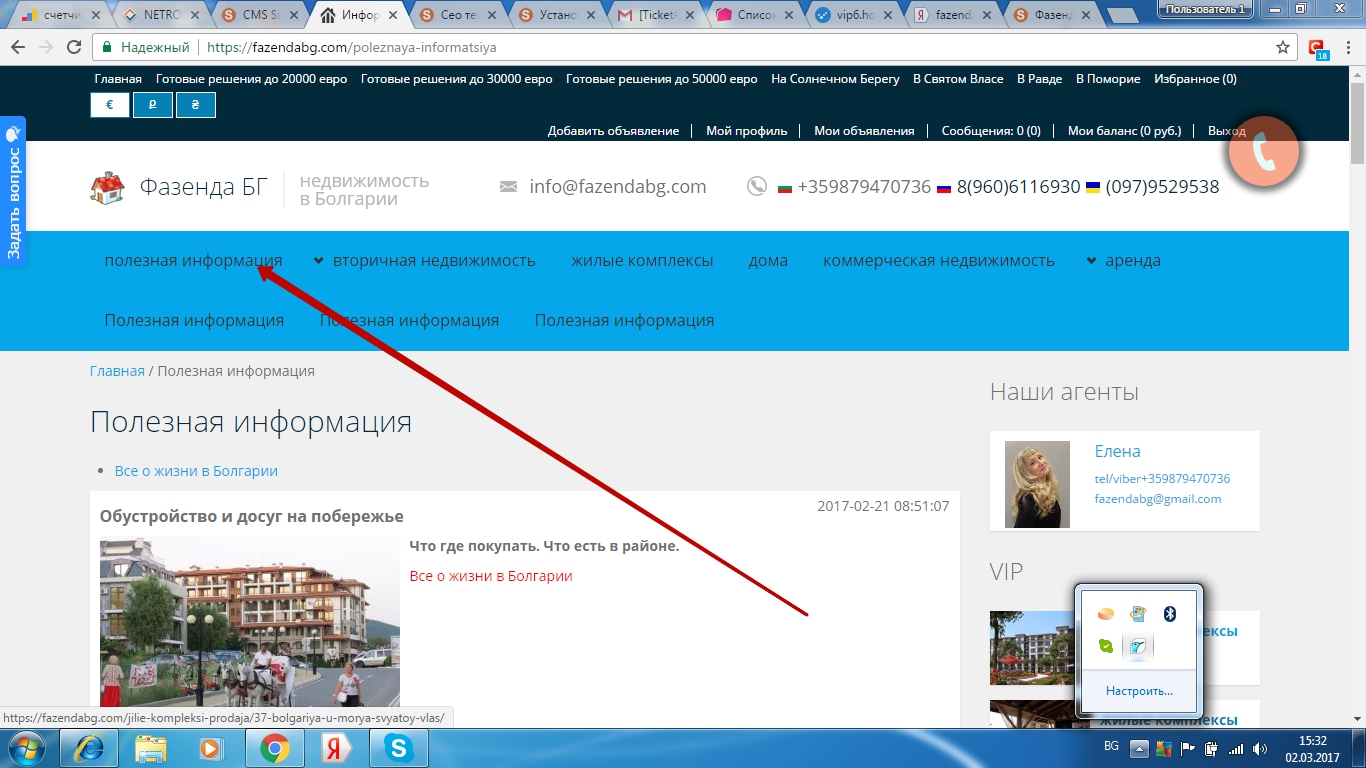
Task: Click the envelope icon beside info@fazendabg.com
Action: 508,187
